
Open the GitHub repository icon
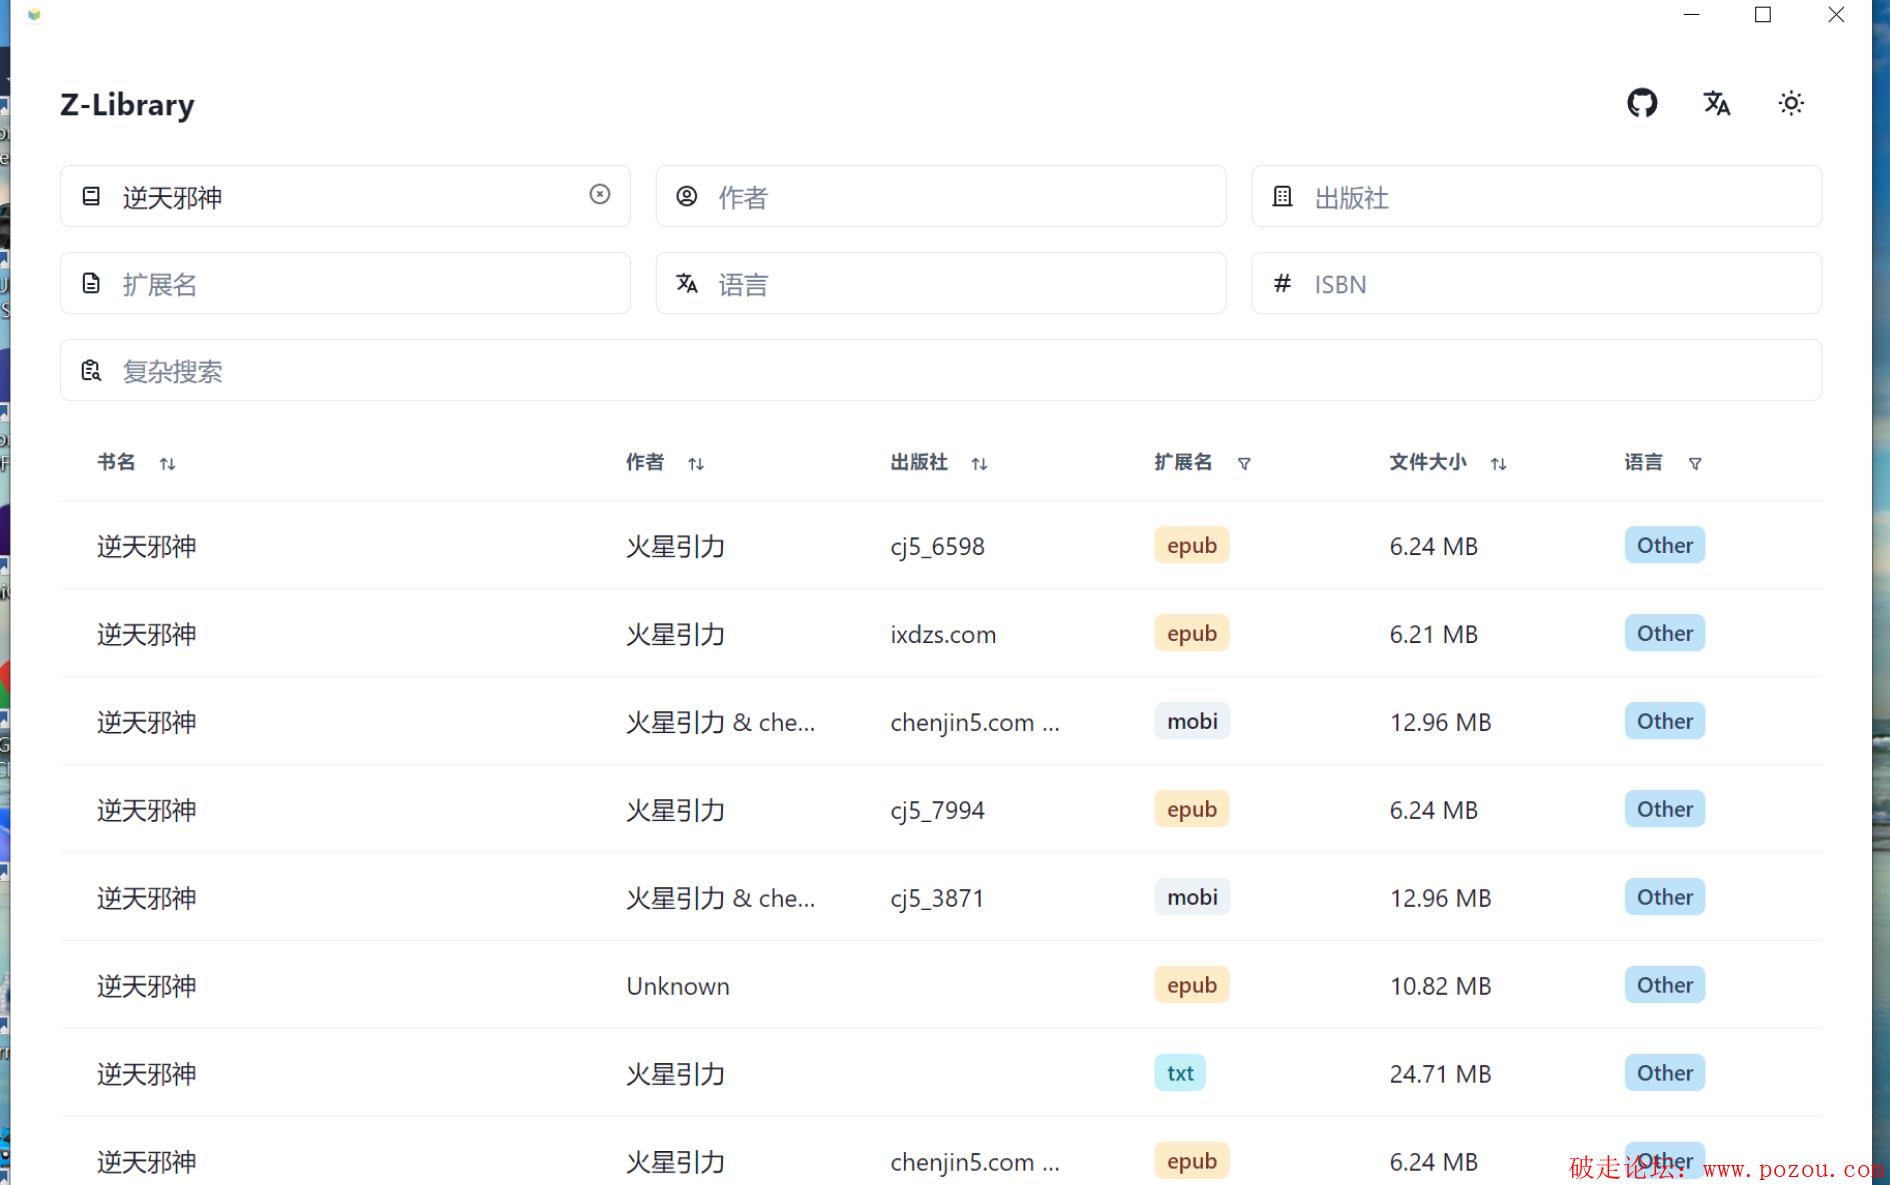coord(1641,103)
